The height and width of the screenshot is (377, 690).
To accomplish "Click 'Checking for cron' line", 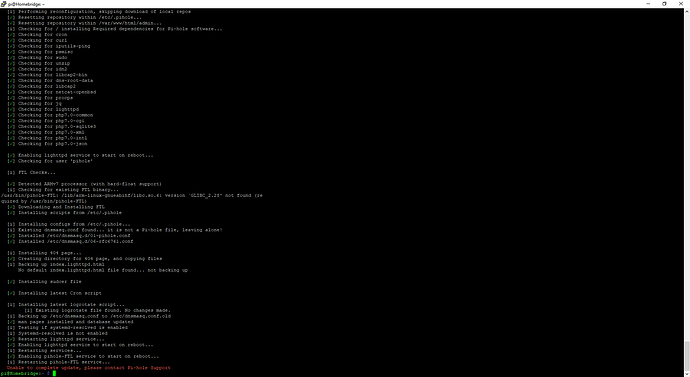I will tap(37, 35).
